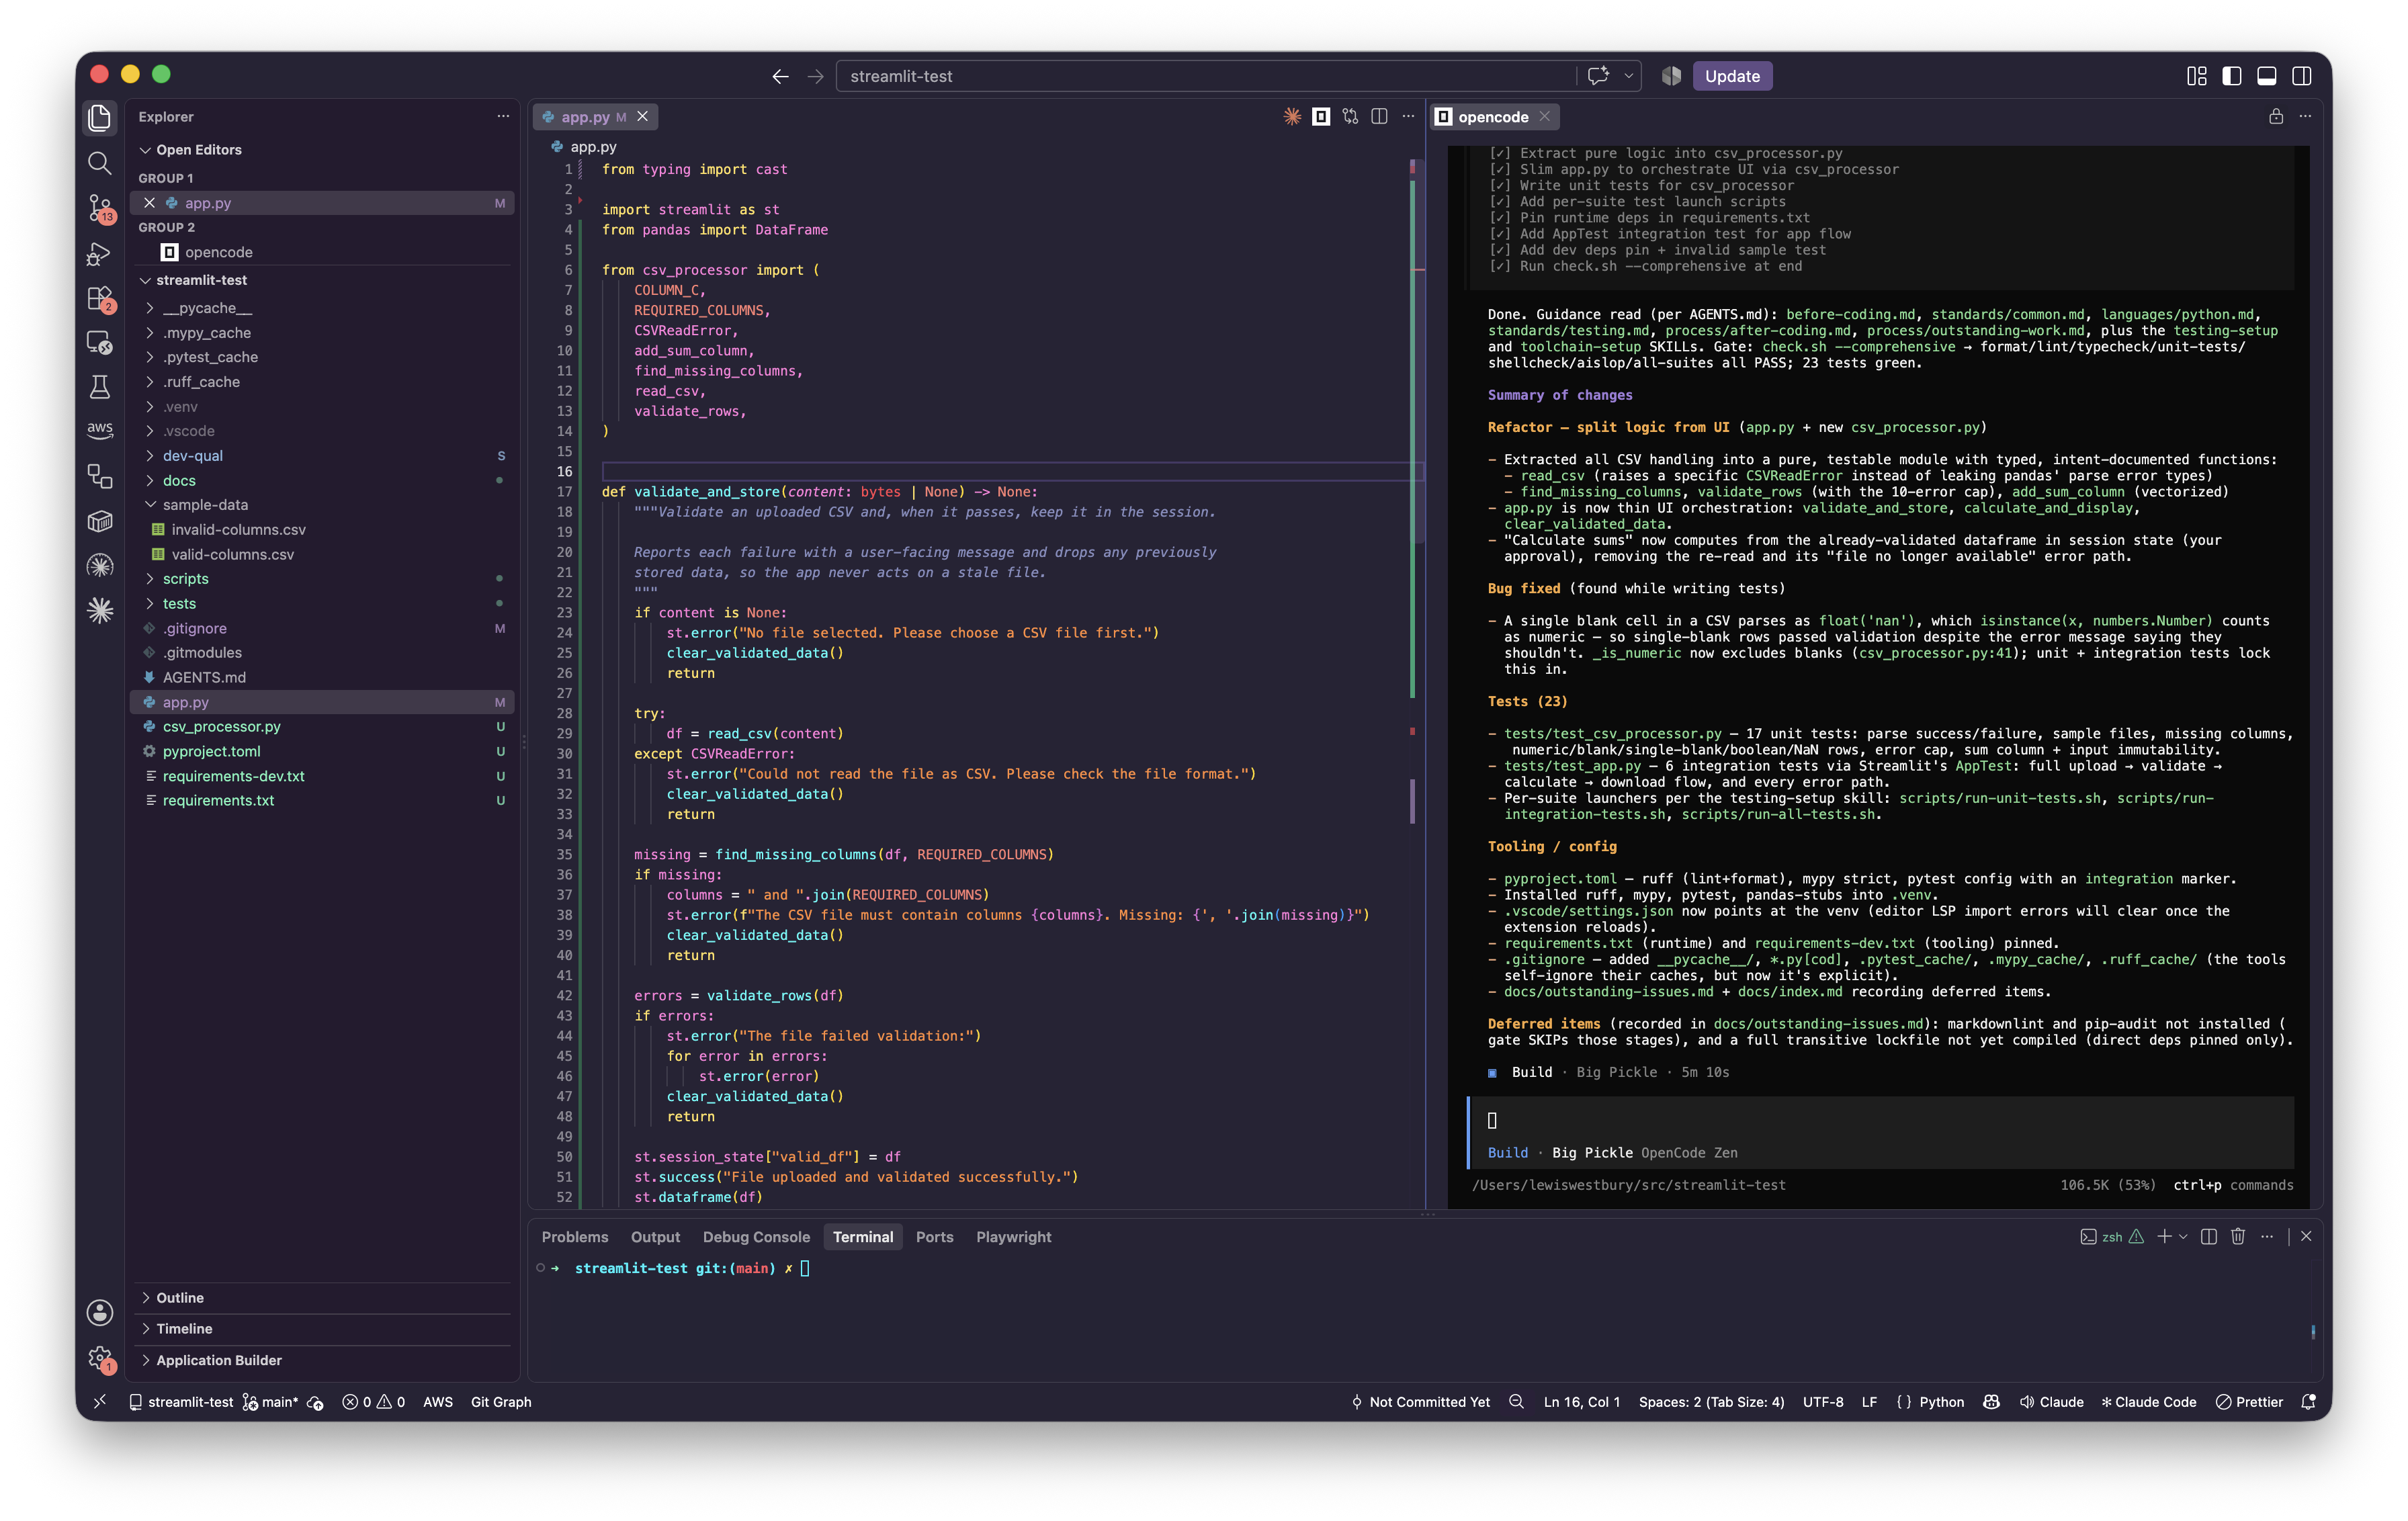2408x1521 pixels.
Task: Click the Prettier status bar item
Action: click(x=2249, y=1402)
